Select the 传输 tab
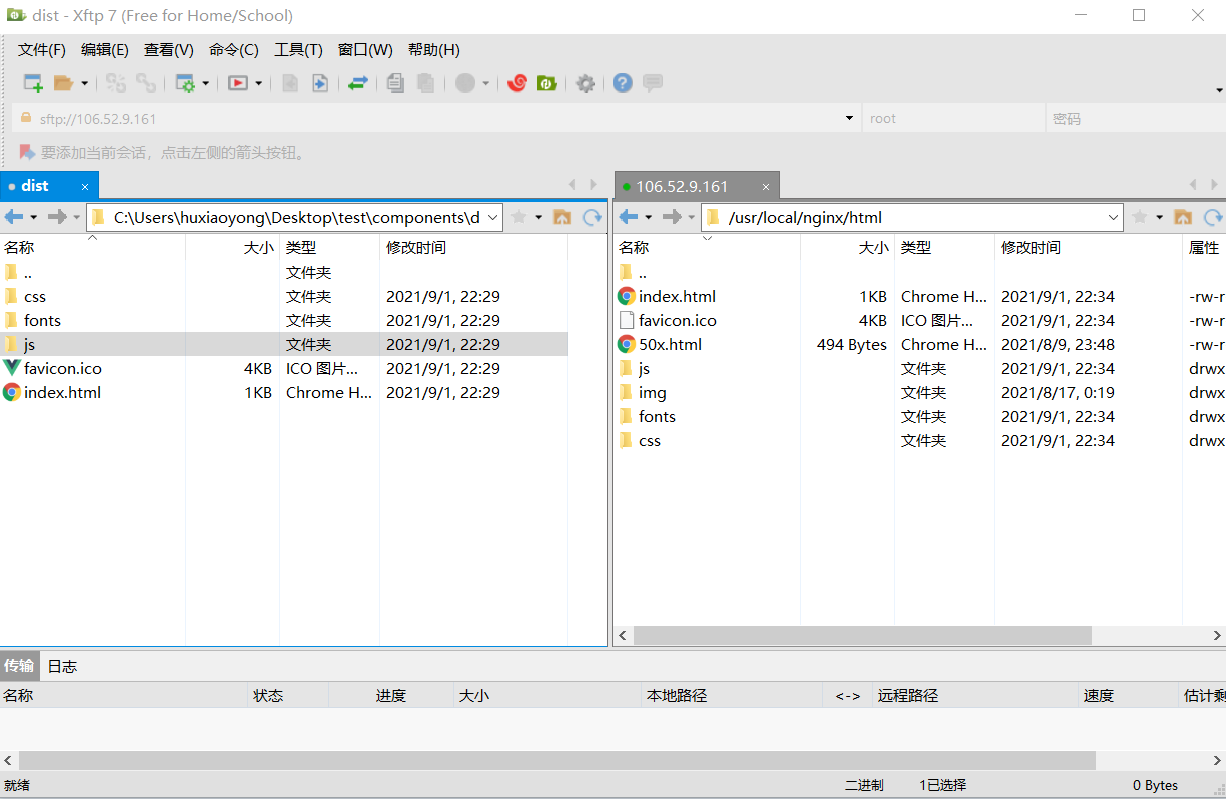The image size is (1226, 799). (x=19, y=666)
